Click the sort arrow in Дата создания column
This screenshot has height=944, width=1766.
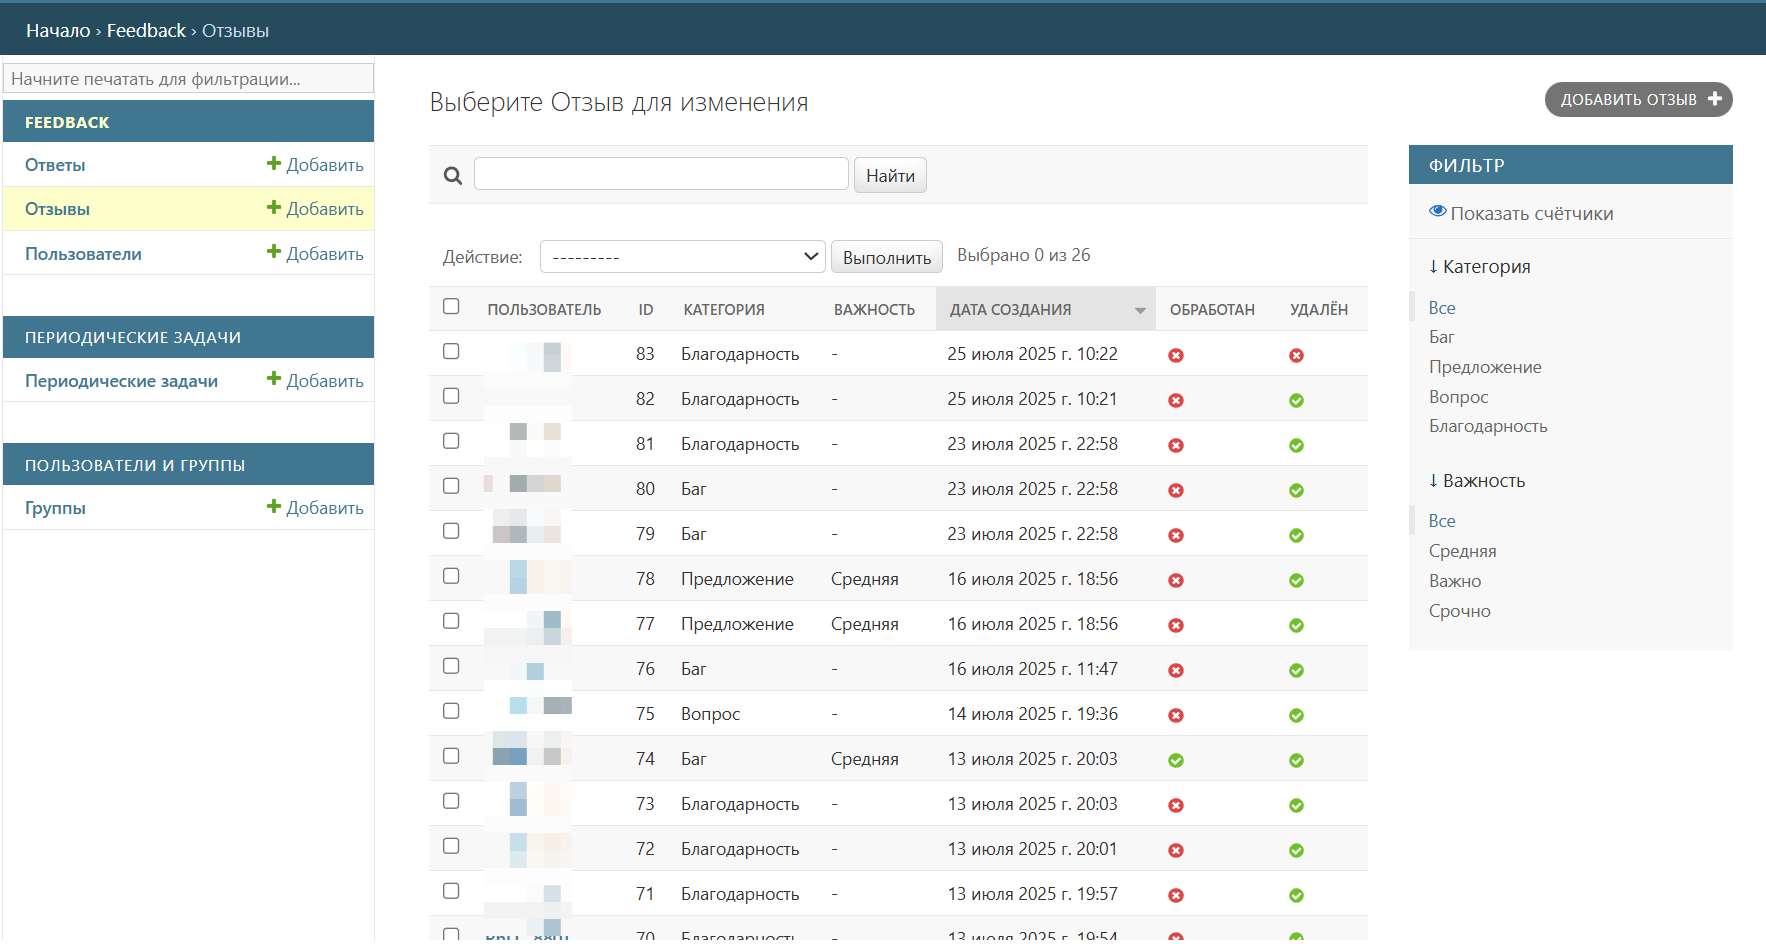click(1140, 310)
